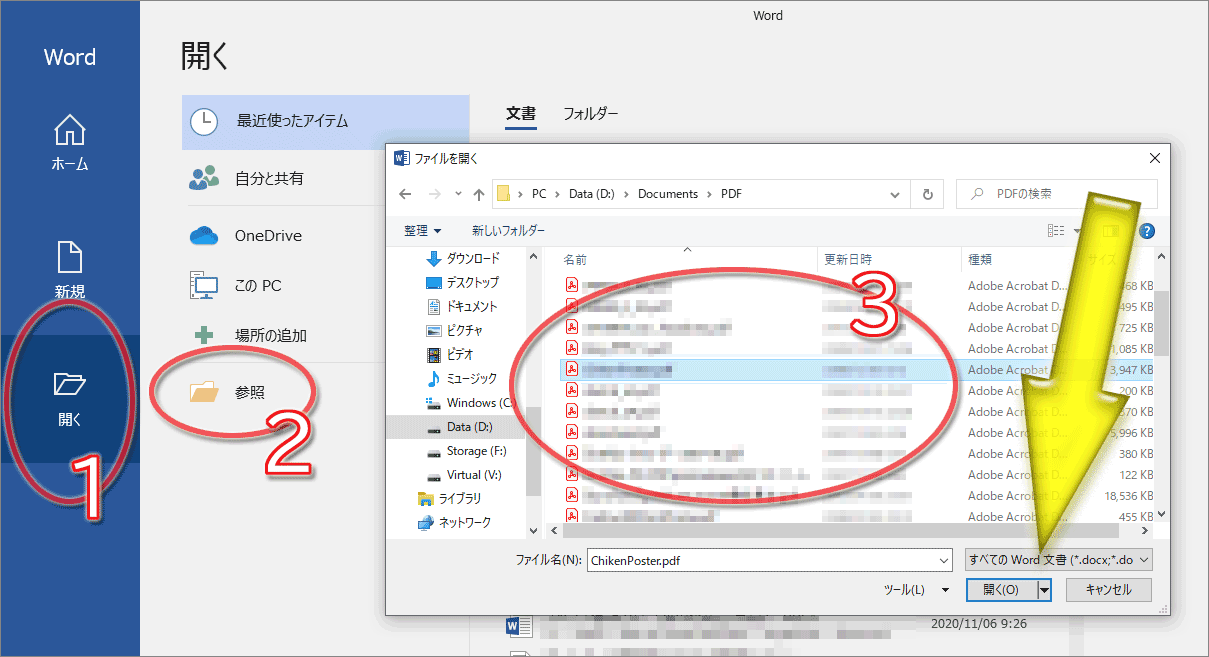Open ダウンロード in the navigation pane
Viewport: 1209px width, 657px height.
point(462,258)
